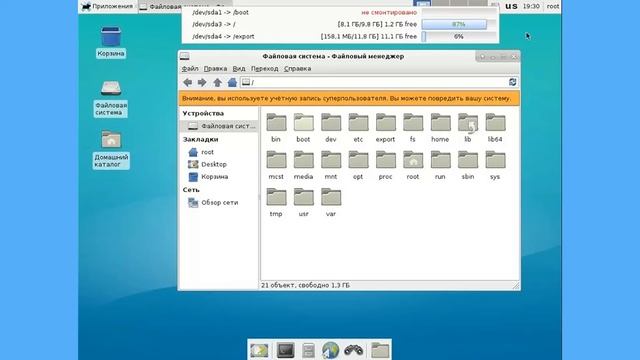Launch terminal from the dock
This screenshot has width=640, height=360.
pos(285,350)
